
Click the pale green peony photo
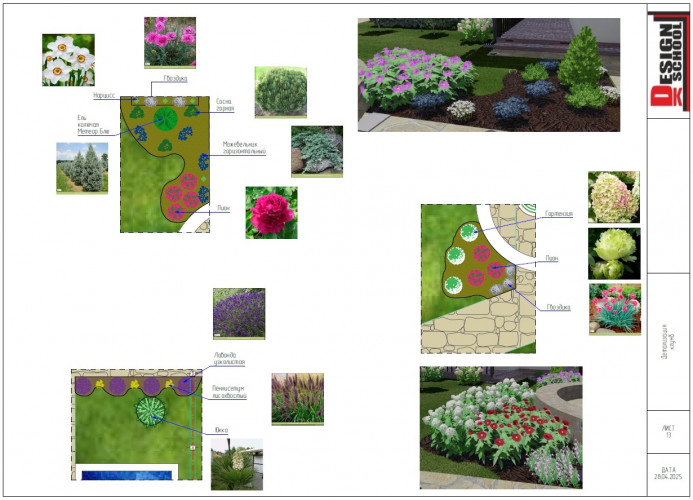(613, 253)
